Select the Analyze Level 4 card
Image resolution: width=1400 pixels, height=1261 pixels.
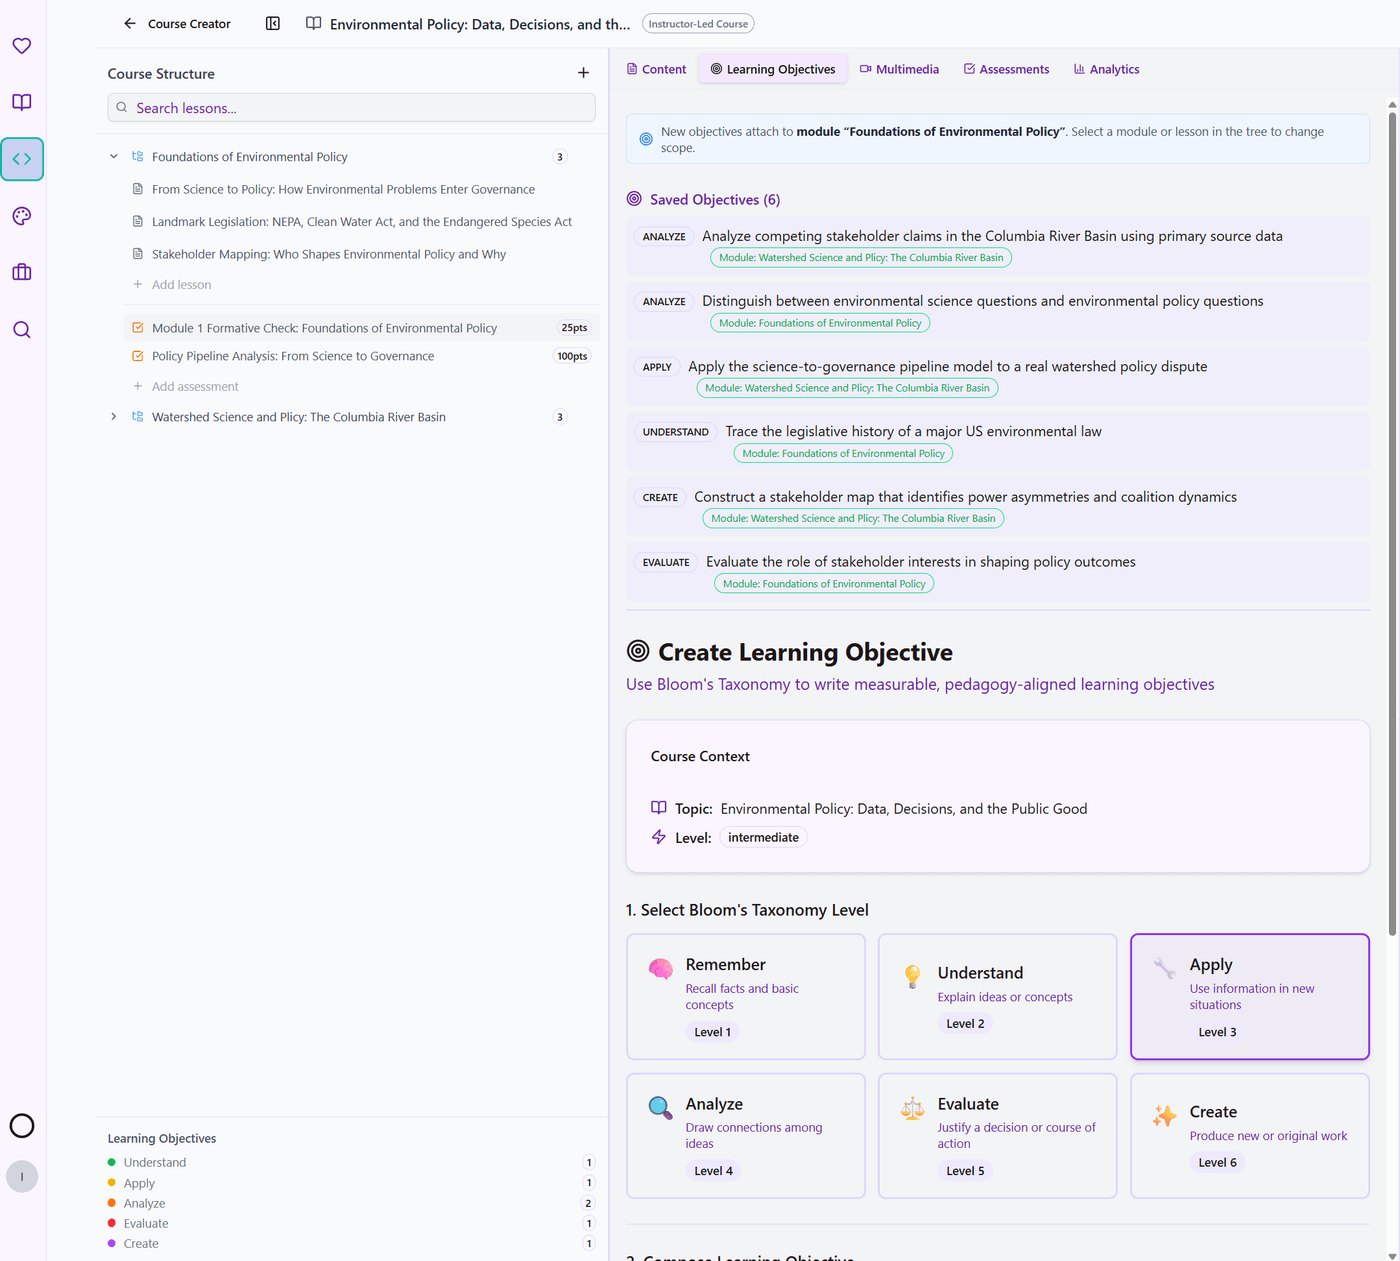(746, 1136)
